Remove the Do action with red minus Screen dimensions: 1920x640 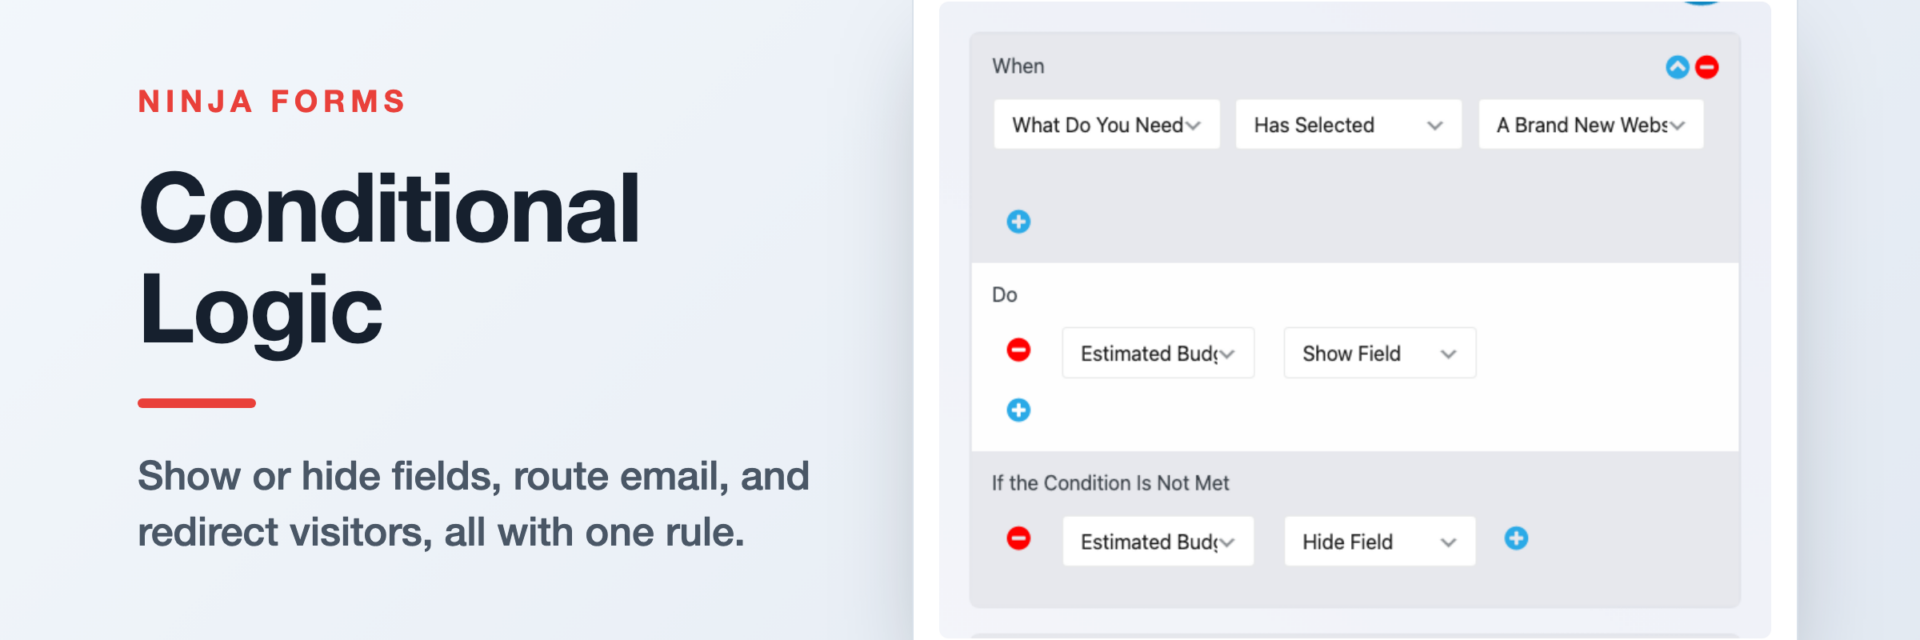coord(1018,350)
